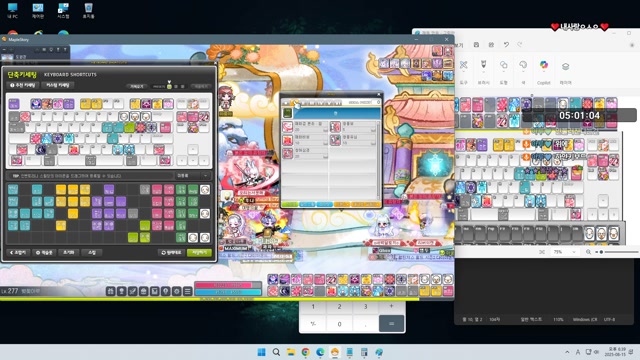Click the pink HP gauge bar
640x360 pixels.
point(228,285)
